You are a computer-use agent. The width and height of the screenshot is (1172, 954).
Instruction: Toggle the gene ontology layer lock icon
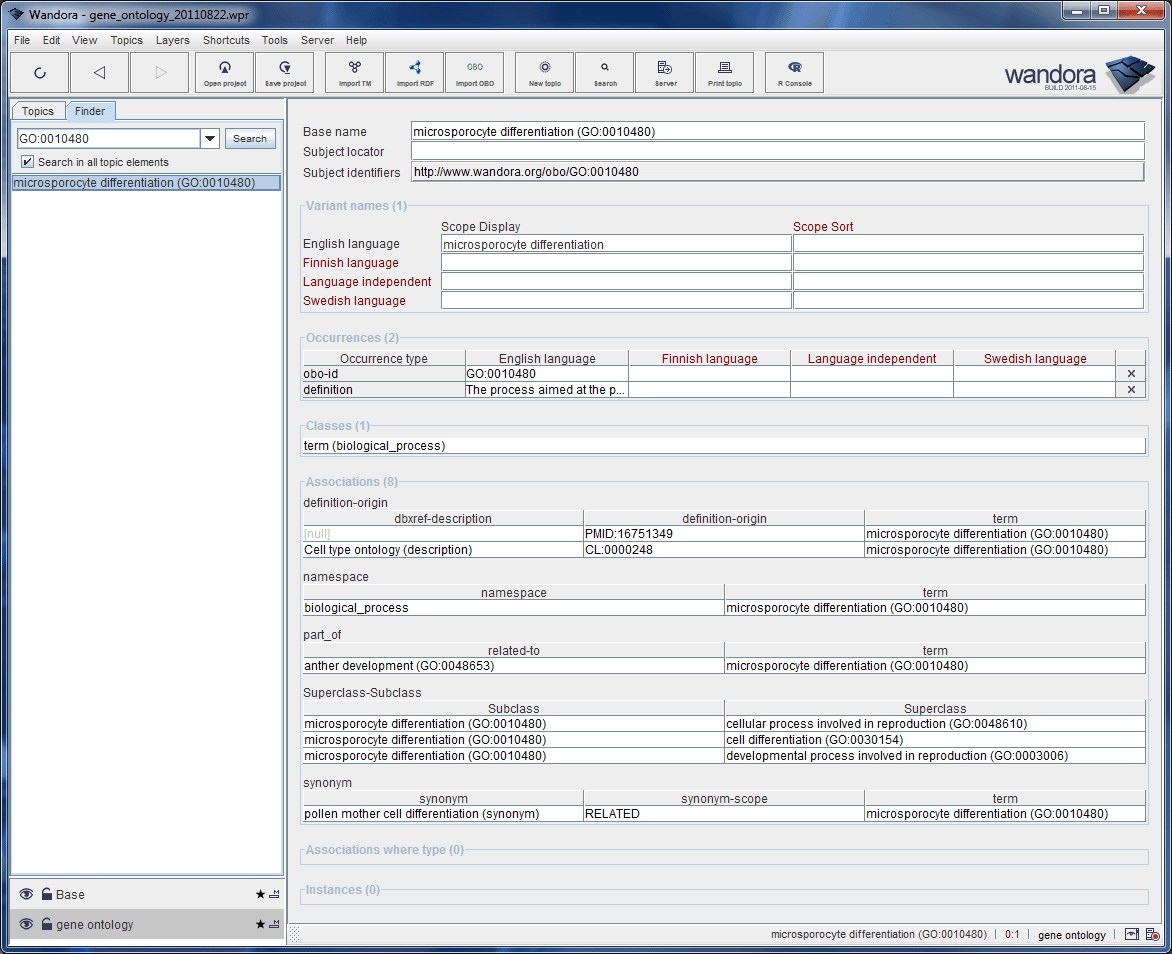(46, 925)
